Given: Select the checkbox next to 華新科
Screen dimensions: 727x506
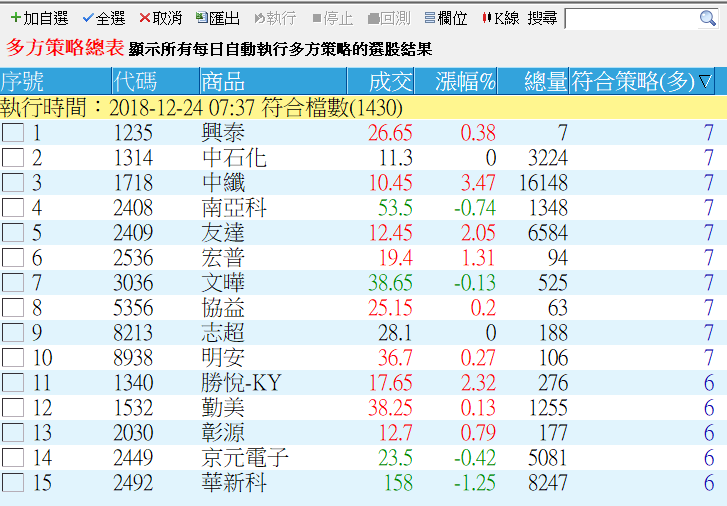Looking at the screenshot, I should click(x=13, y=483).
